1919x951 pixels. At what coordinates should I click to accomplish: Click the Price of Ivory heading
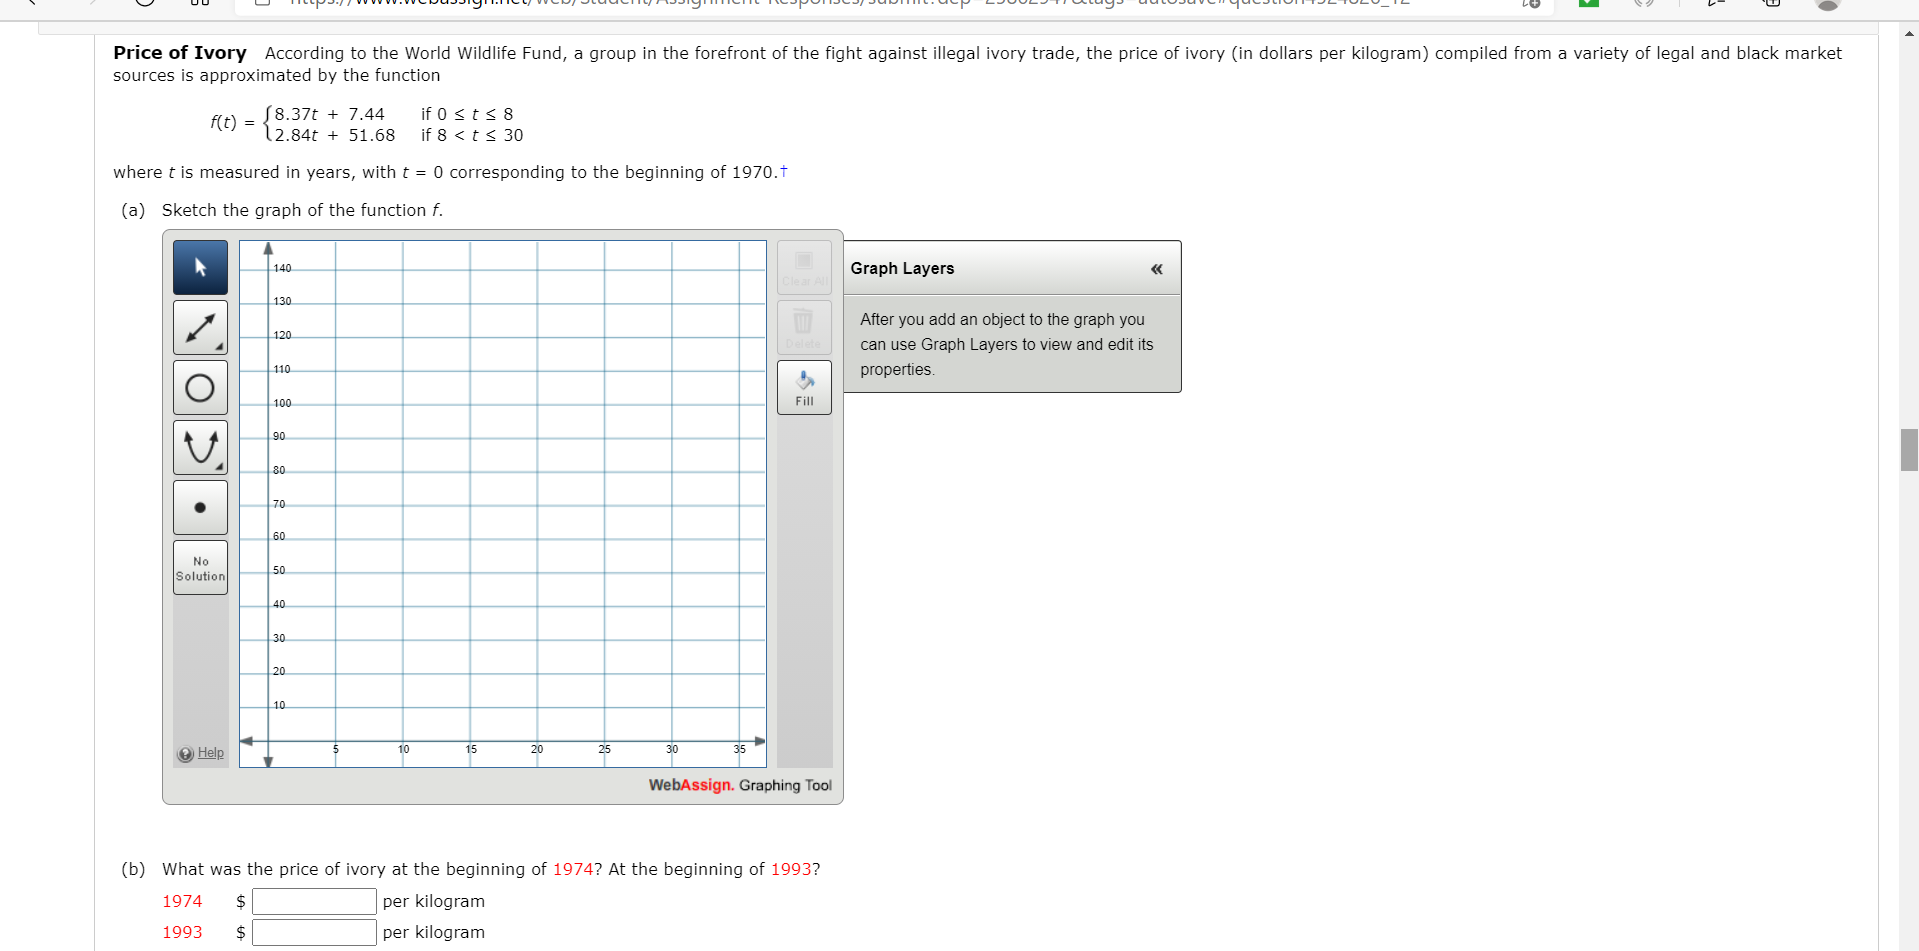pyautogui.click(x=180, y=52)
